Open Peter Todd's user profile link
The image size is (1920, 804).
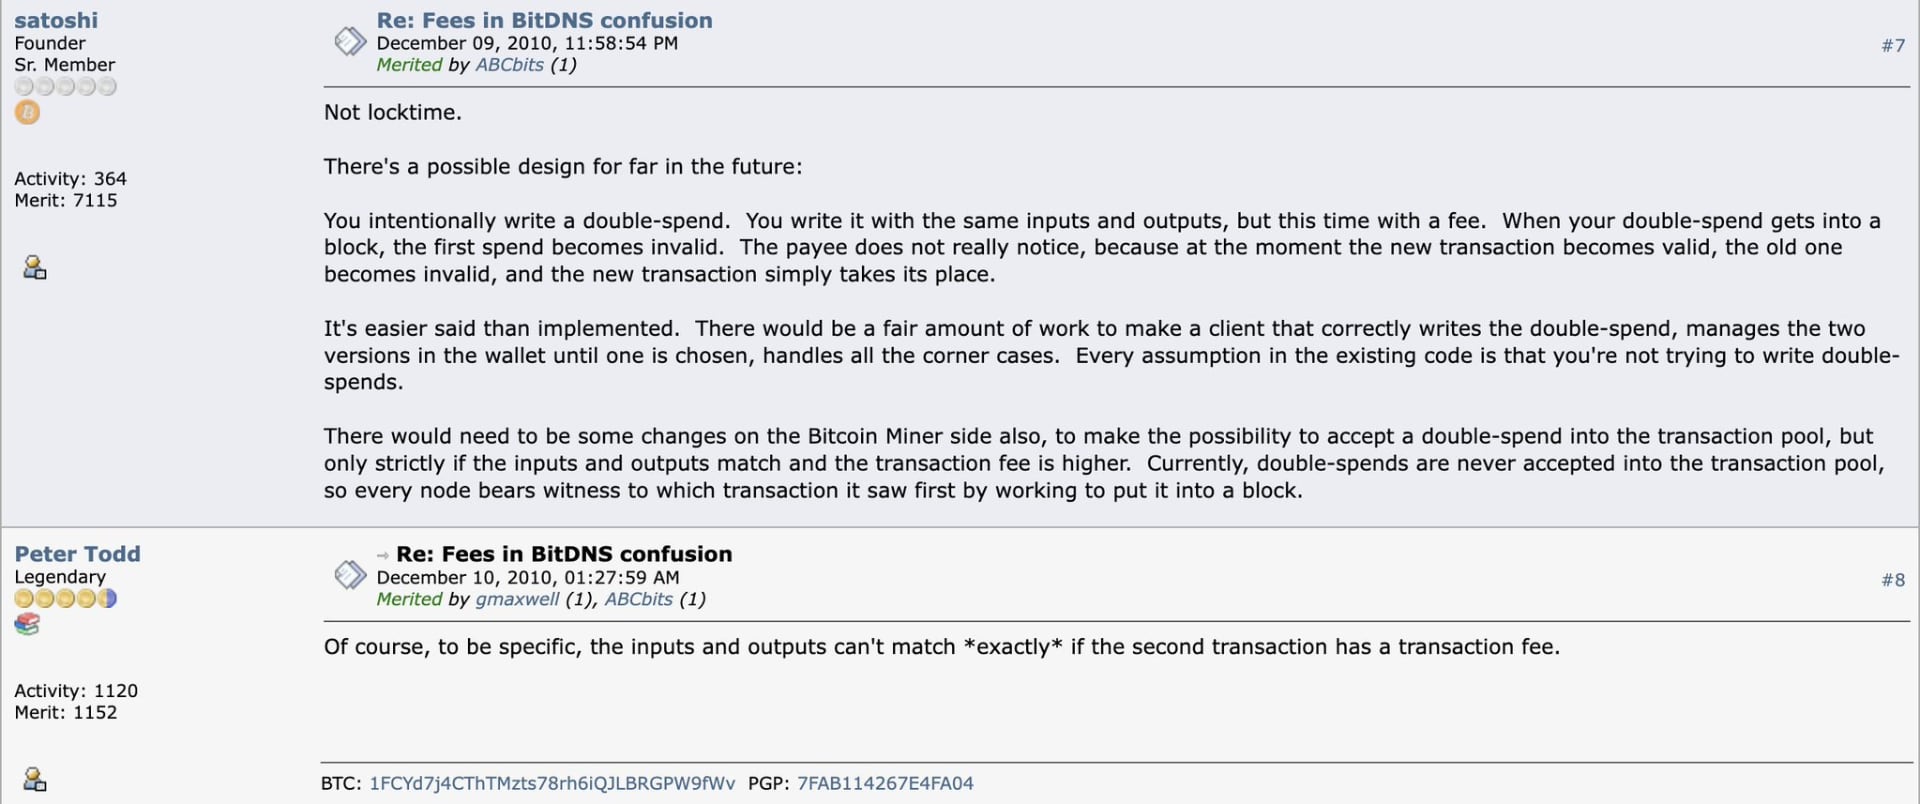point(77,554)
